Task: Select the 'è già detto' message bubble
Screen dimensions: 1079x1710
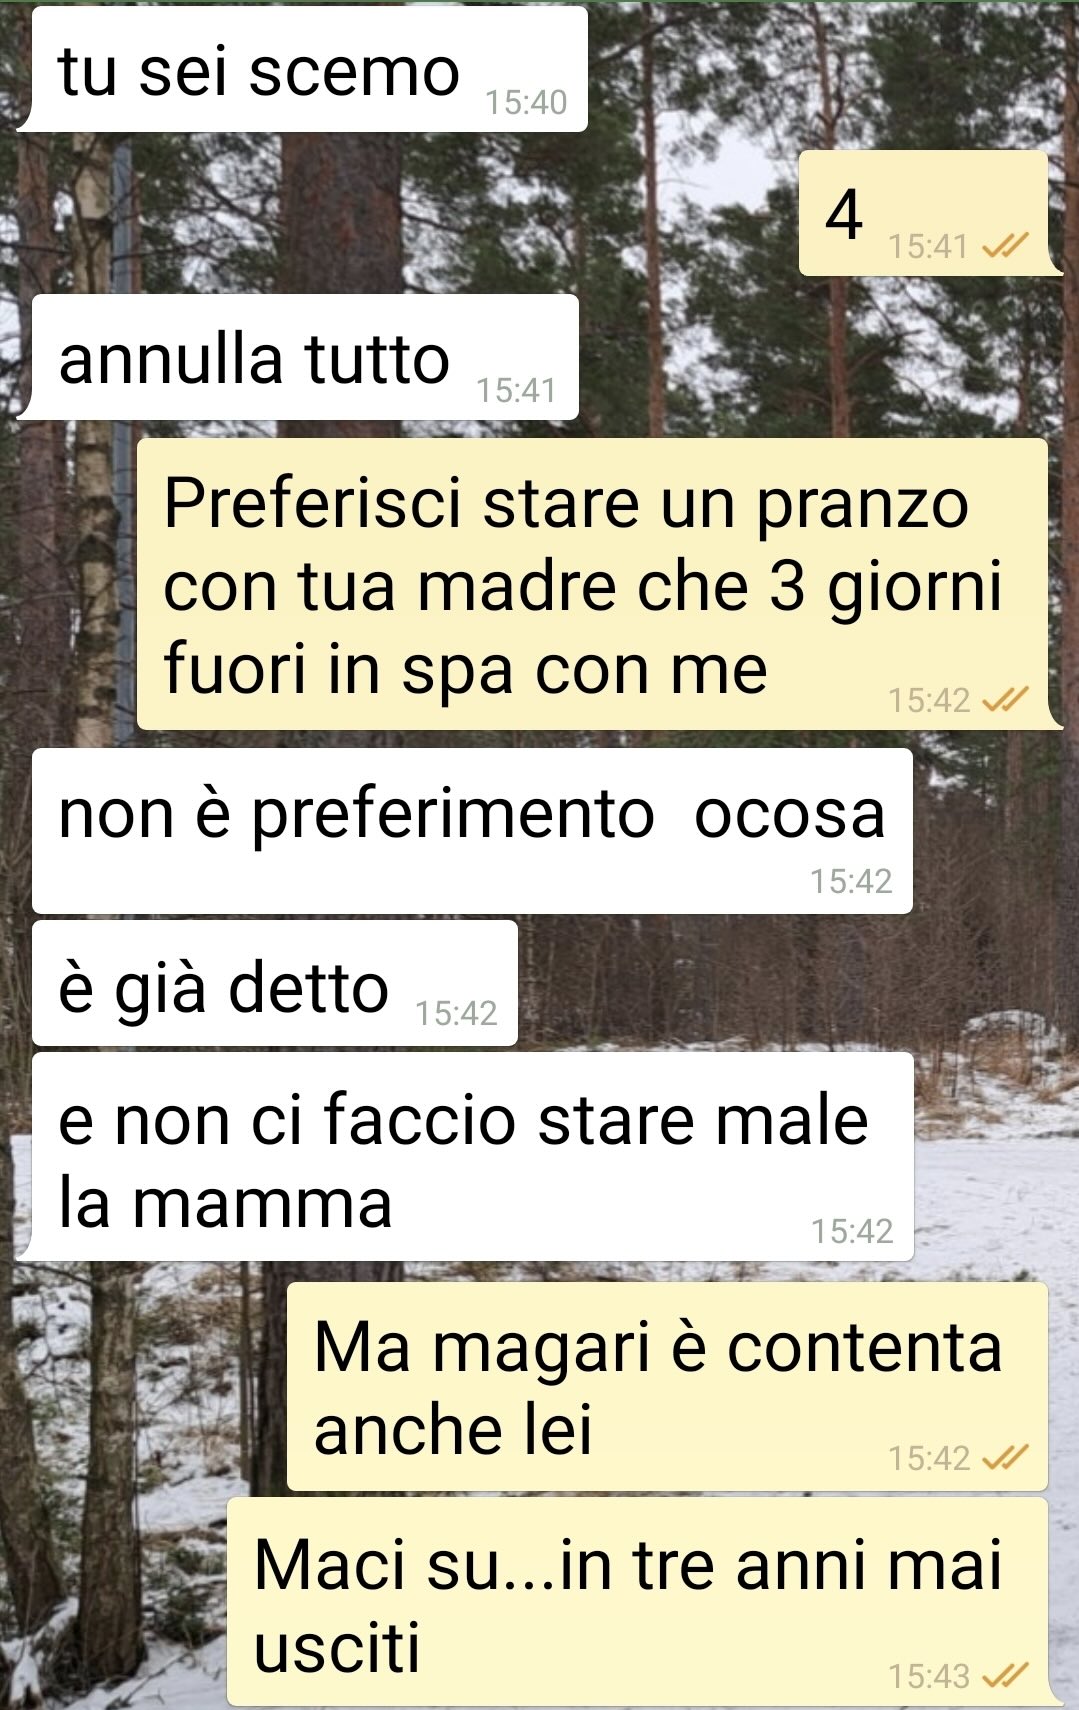Action: pos(275,984)
